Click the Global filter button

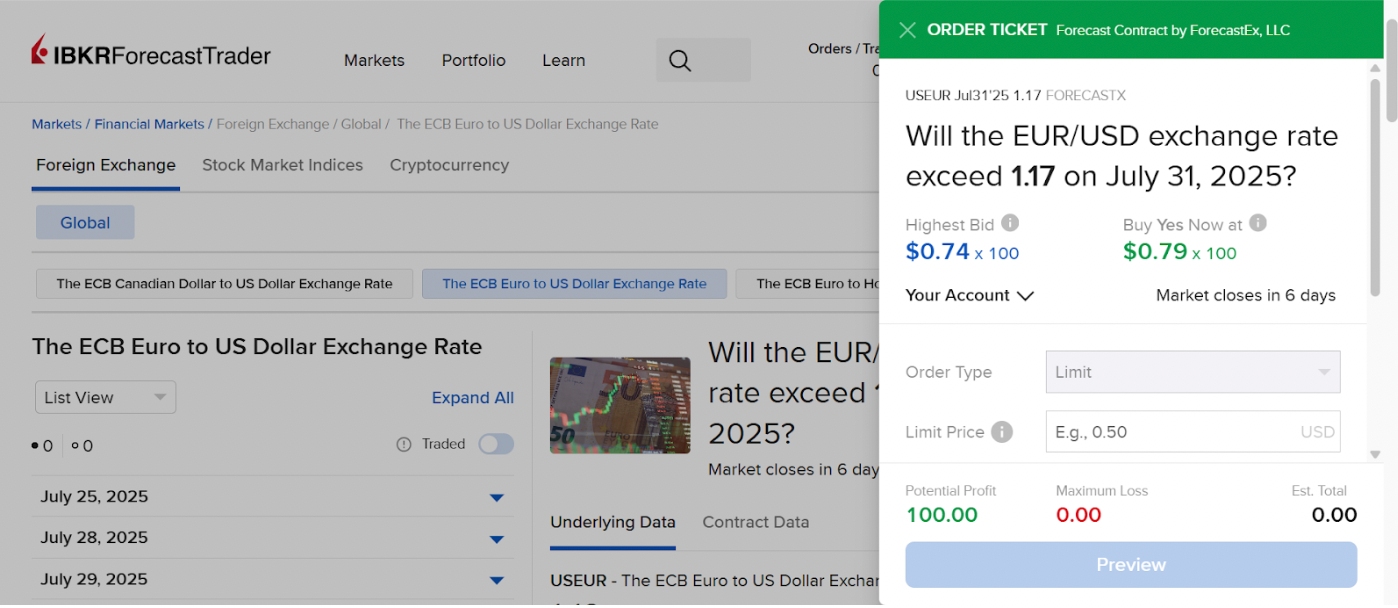85,223
